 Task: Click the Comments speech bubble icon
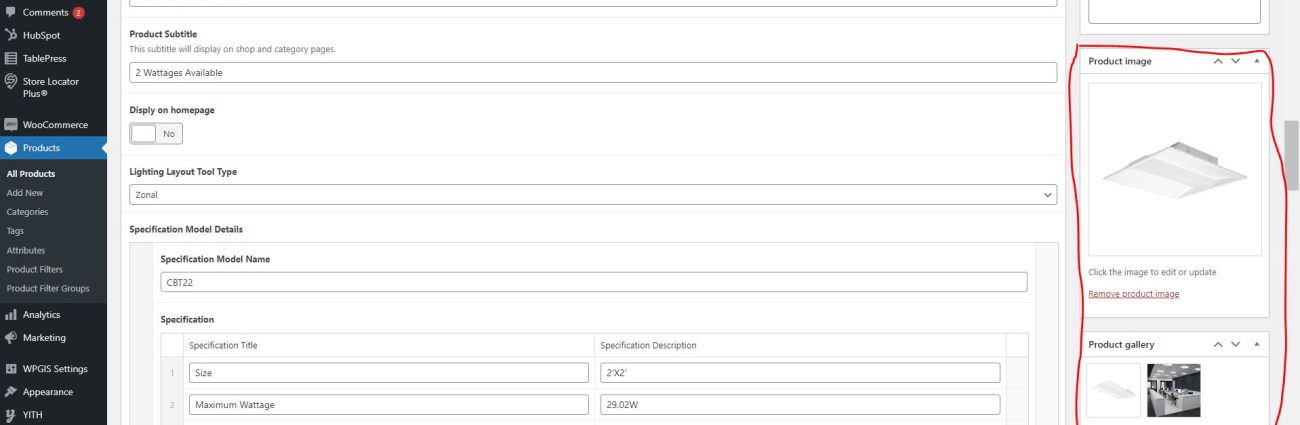point(11,12)
